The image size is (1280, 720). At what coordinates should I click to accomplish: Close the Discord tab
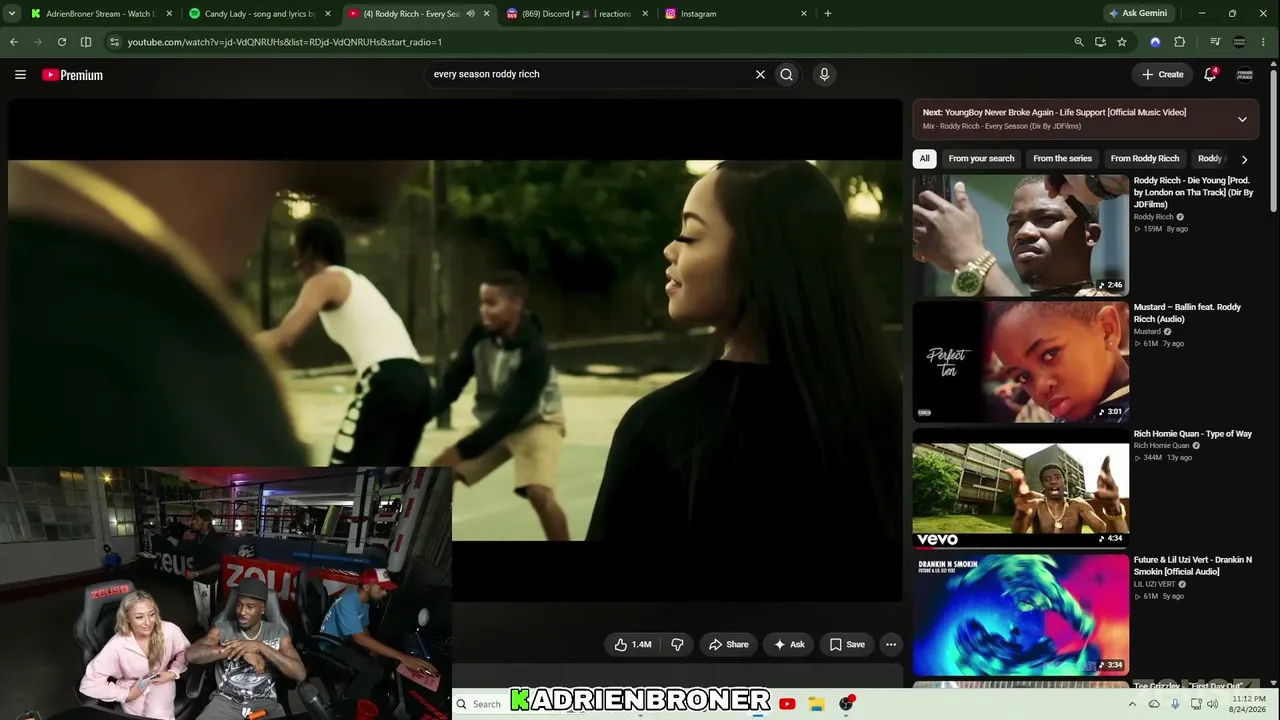[645, 14]
